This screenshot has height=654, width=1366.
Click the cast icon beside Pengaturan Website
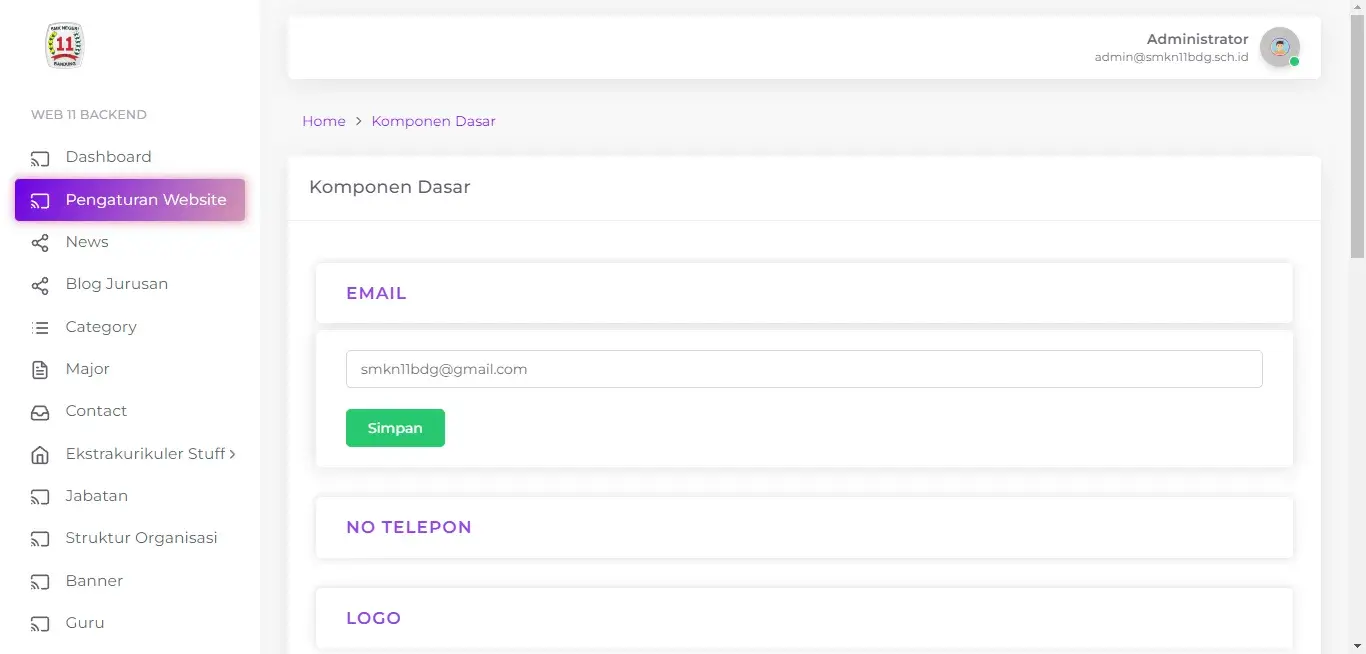pos(40,201)
